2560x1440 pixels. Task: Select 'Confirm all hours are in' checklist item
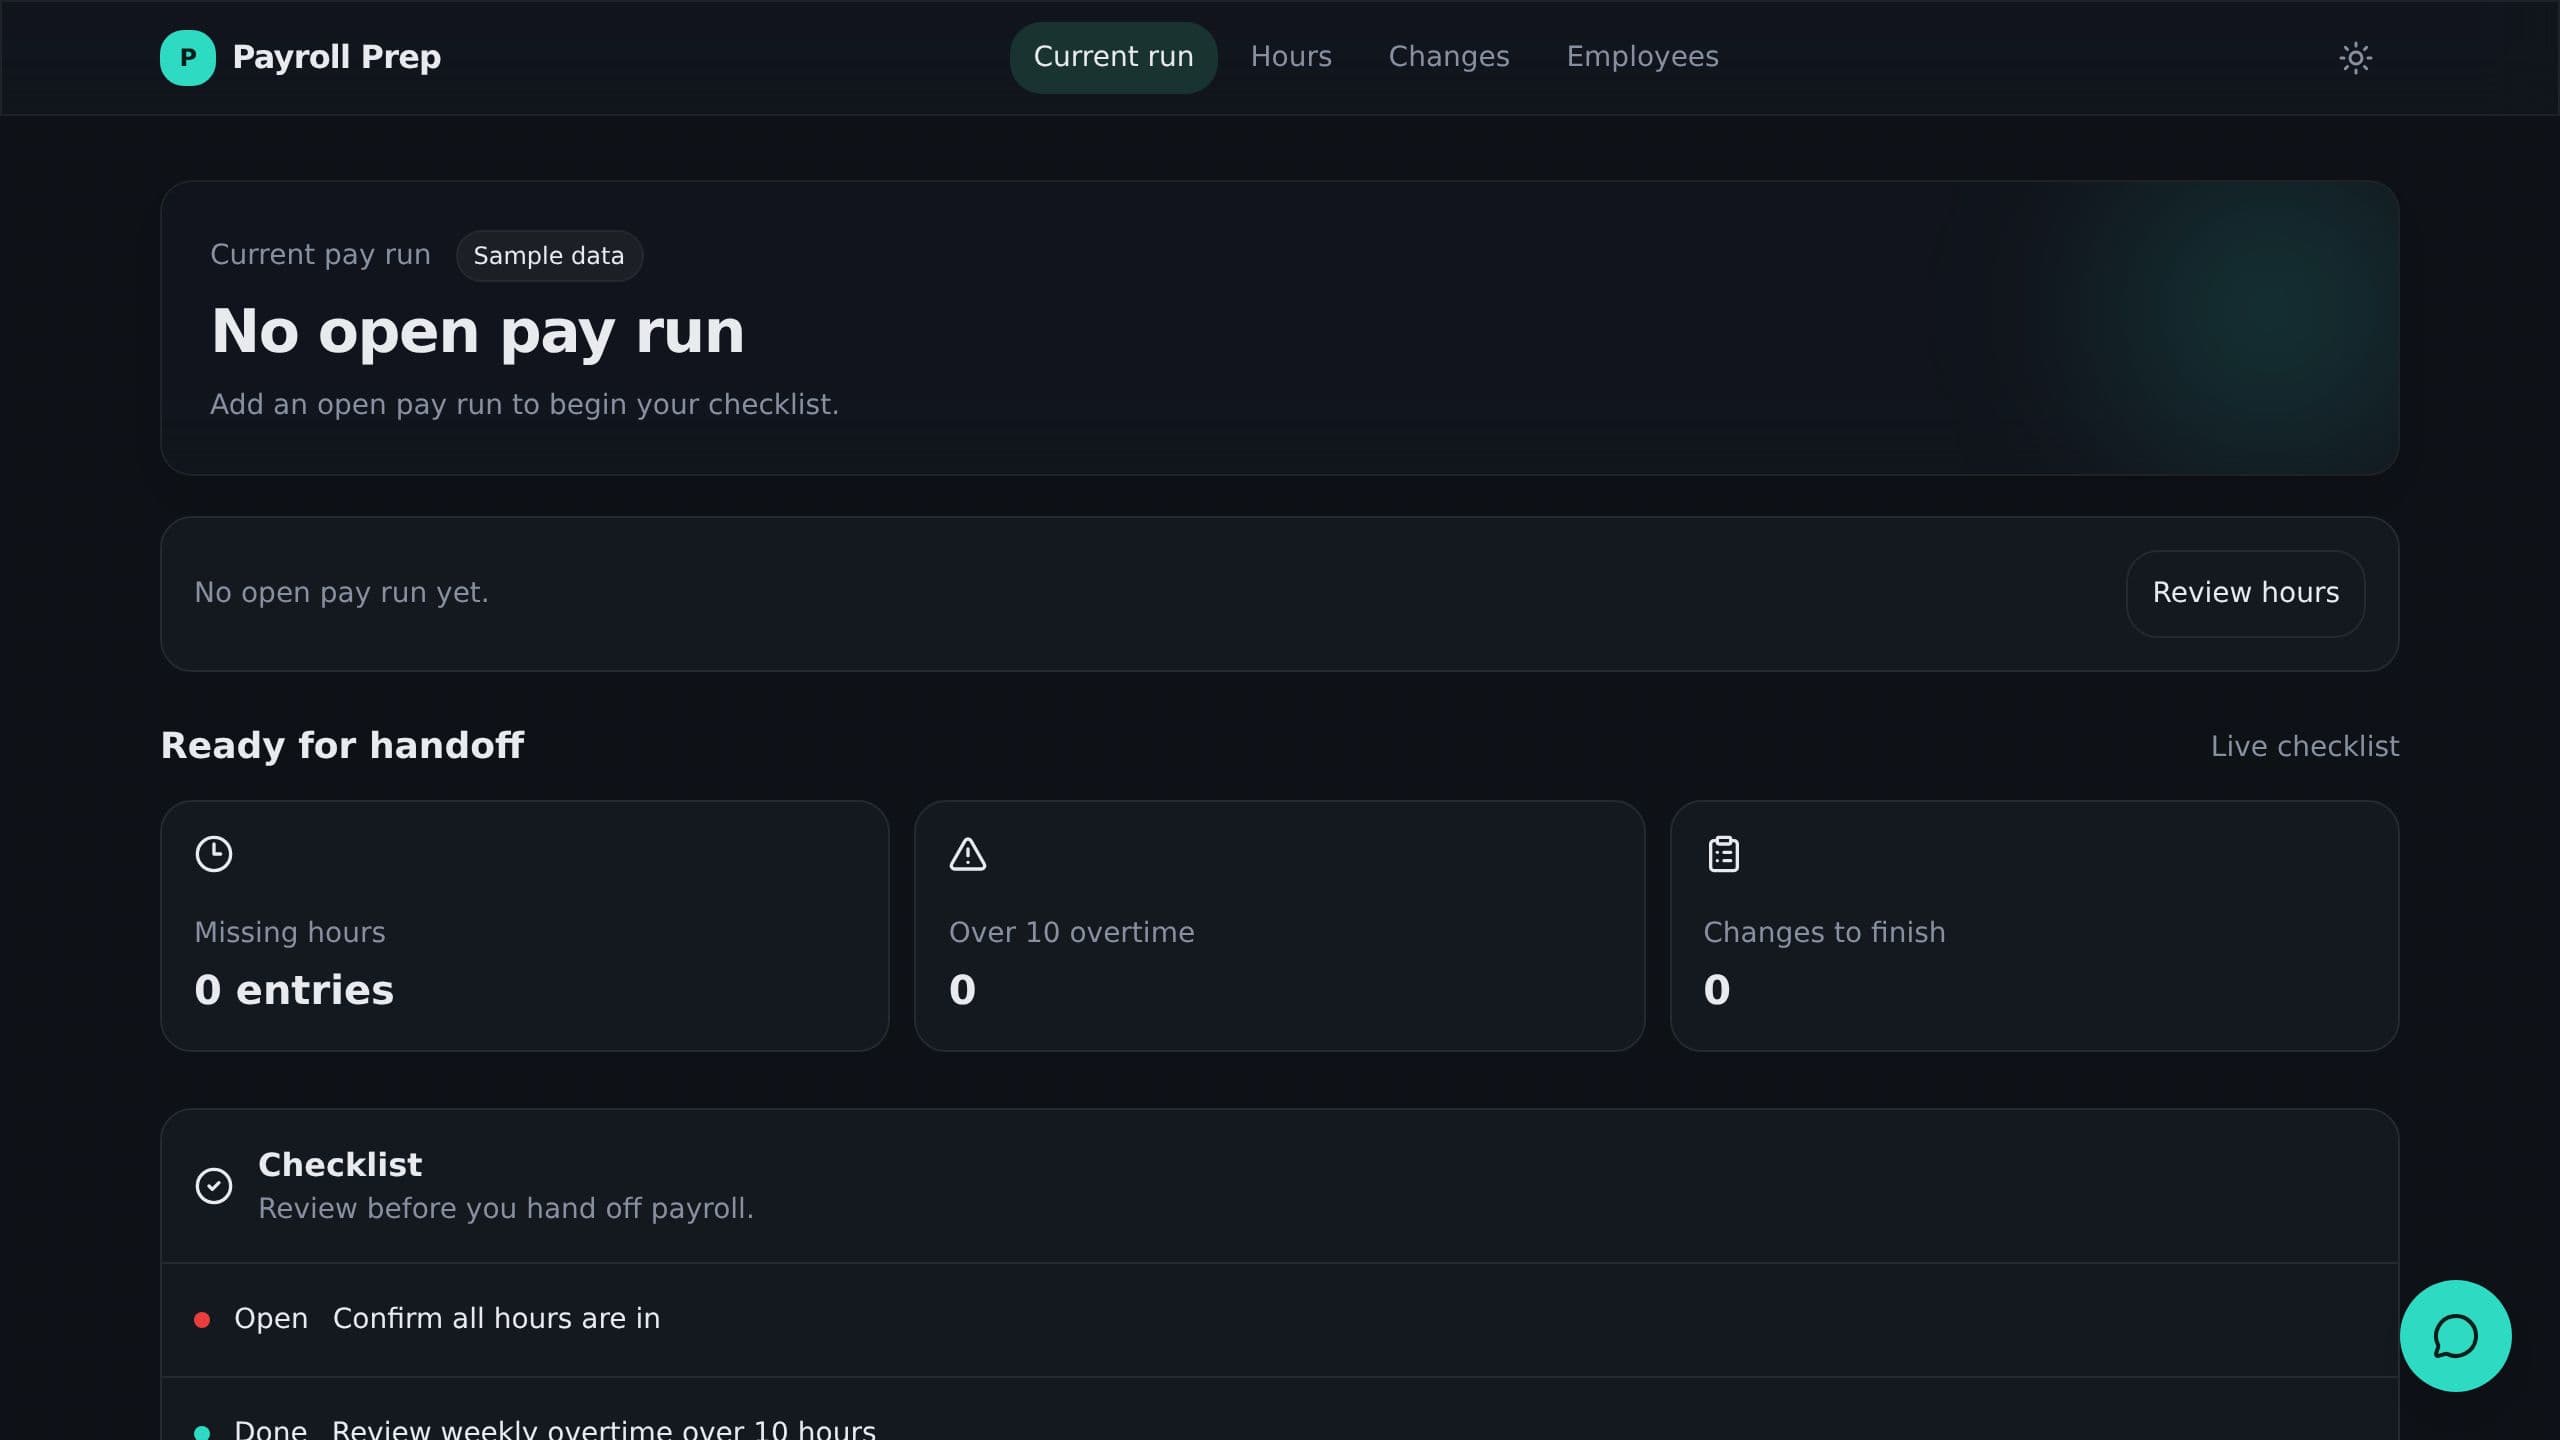(x=1280, y=1320)
